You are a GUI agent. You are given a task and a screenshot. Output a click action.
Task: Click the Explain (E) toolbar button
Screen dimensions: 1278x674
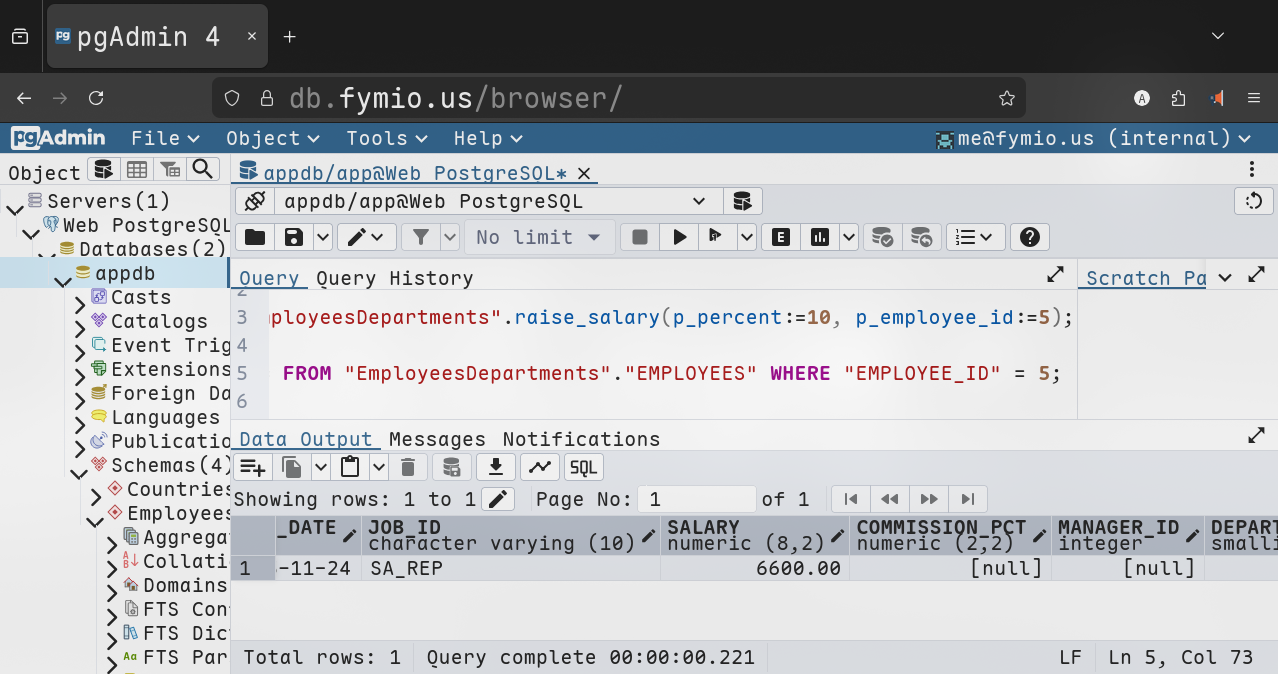(x=781, y=237)
